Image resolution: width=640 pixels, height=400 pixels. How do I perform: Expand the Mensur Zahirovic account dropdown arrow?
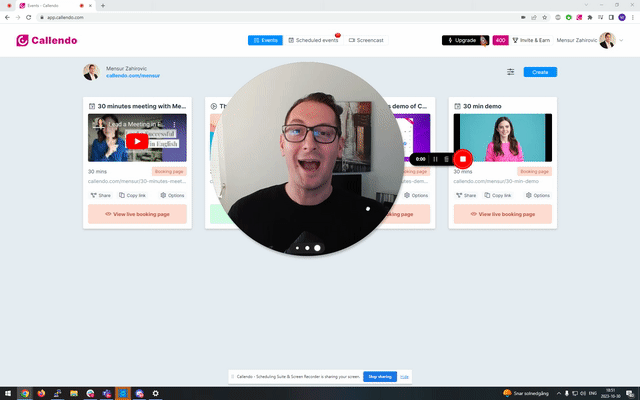621,40
